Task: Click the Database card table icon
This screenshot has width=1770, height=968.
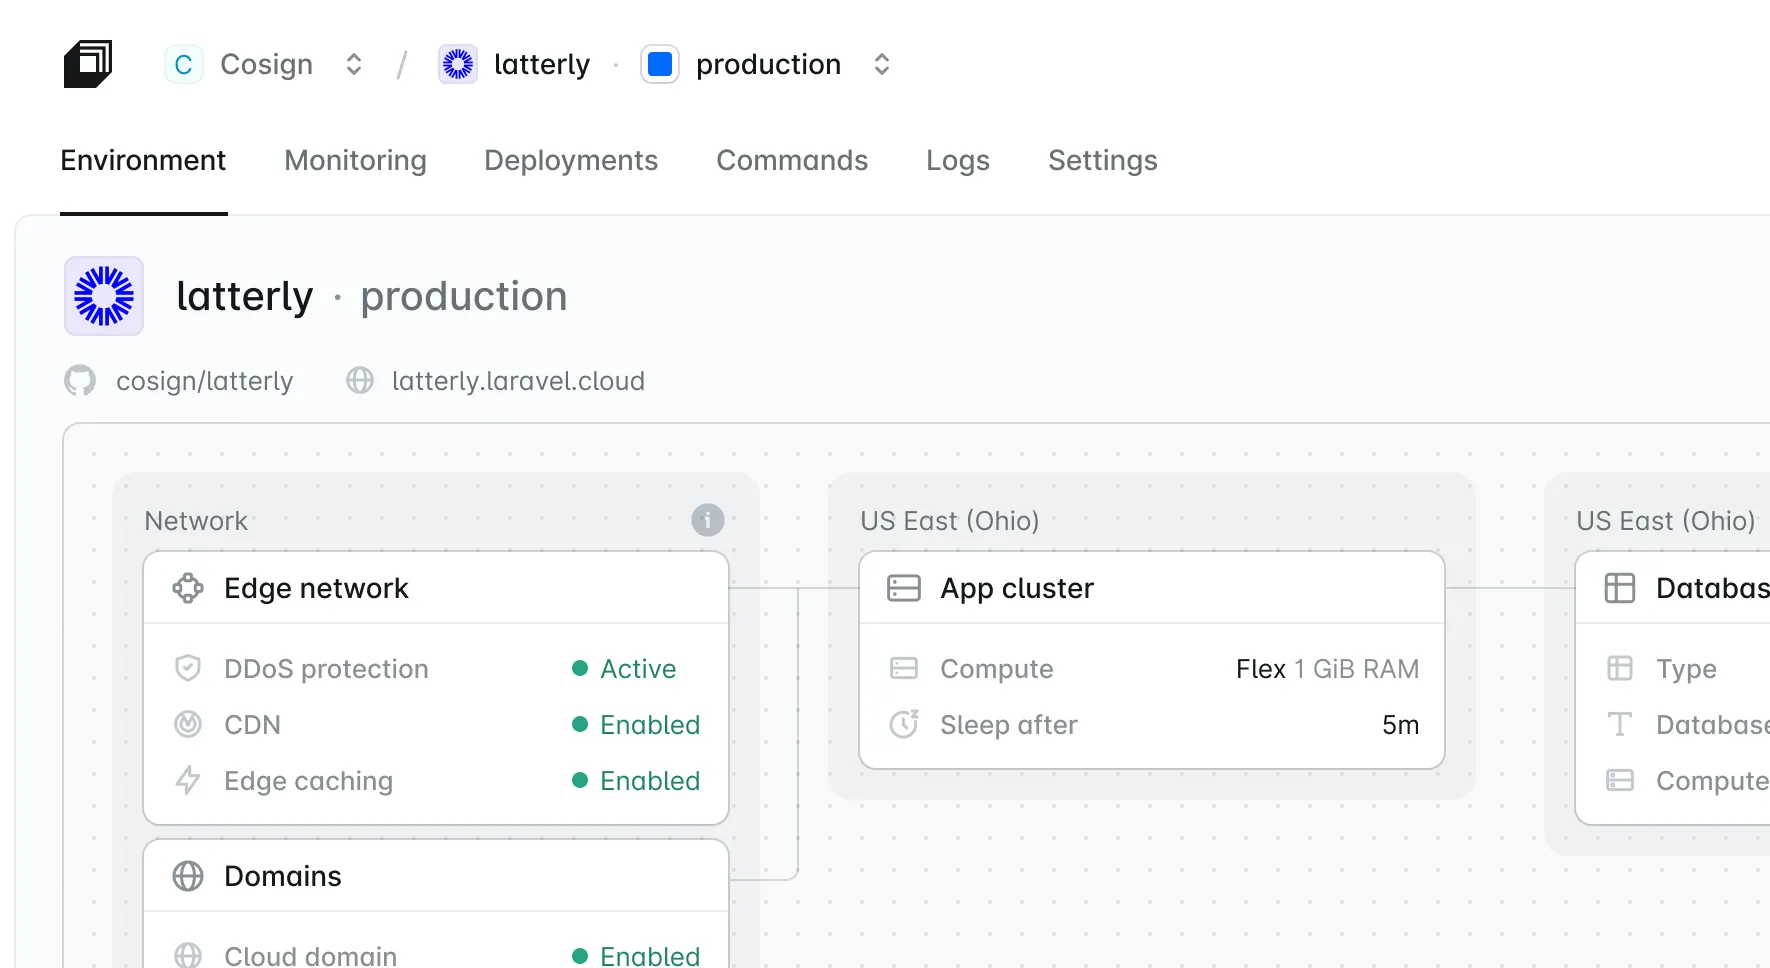Action: point(1620,588)
